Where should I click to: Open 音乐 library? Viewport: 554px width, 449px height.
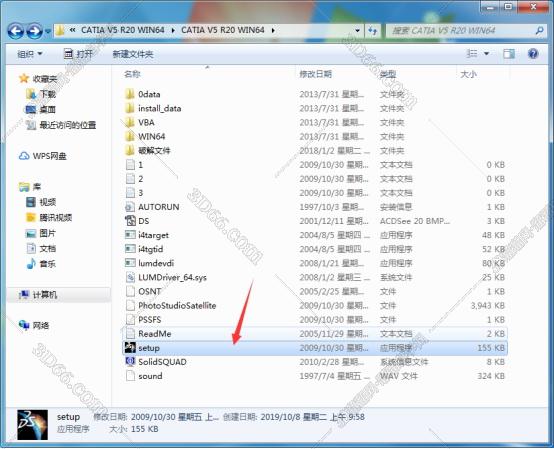point(41,264)
